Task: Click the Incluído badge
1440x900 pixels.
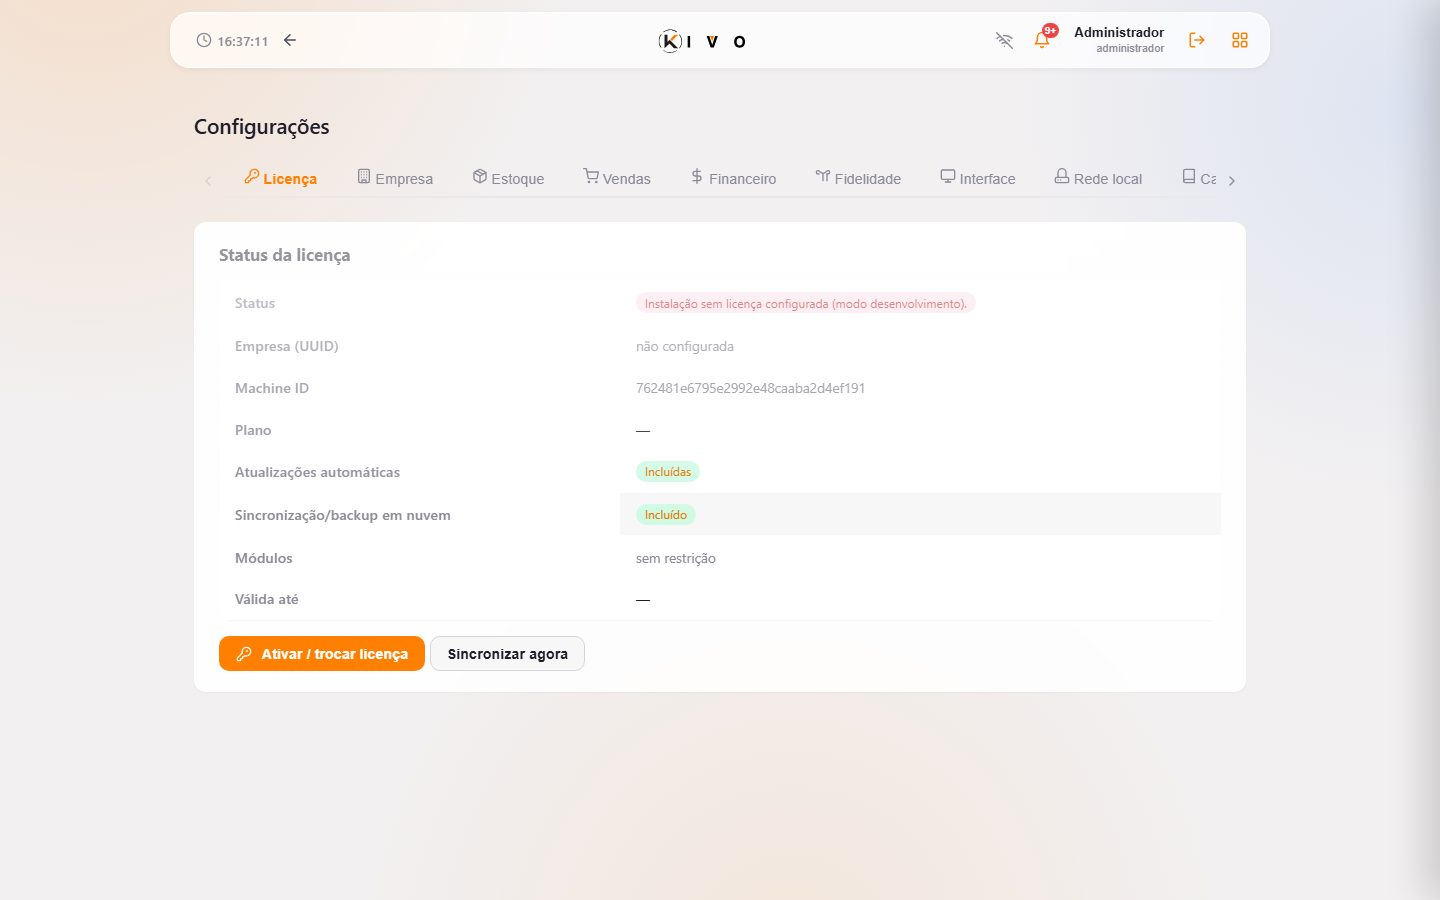Action: [x=665, y=515]
